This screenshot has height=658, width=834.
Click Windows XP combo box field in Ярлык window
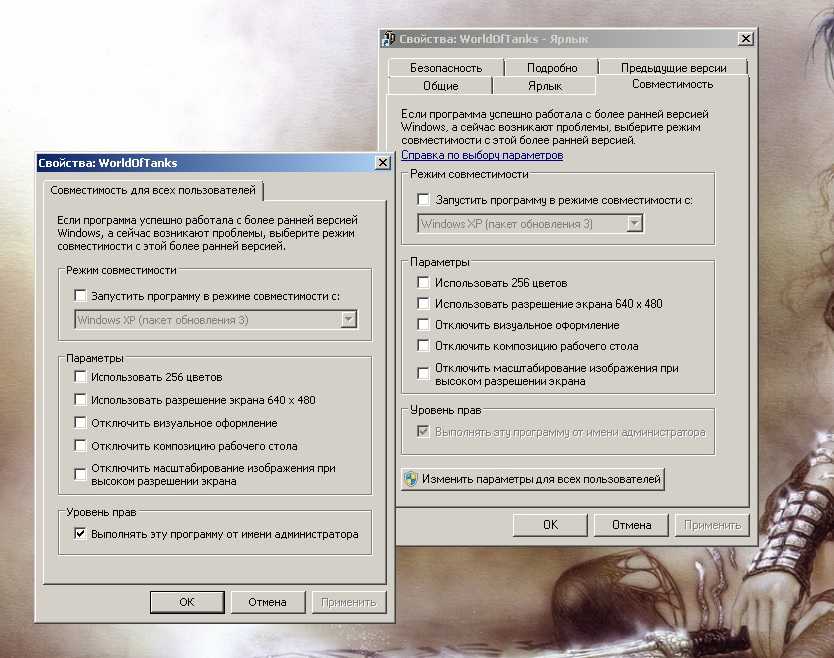530,223
